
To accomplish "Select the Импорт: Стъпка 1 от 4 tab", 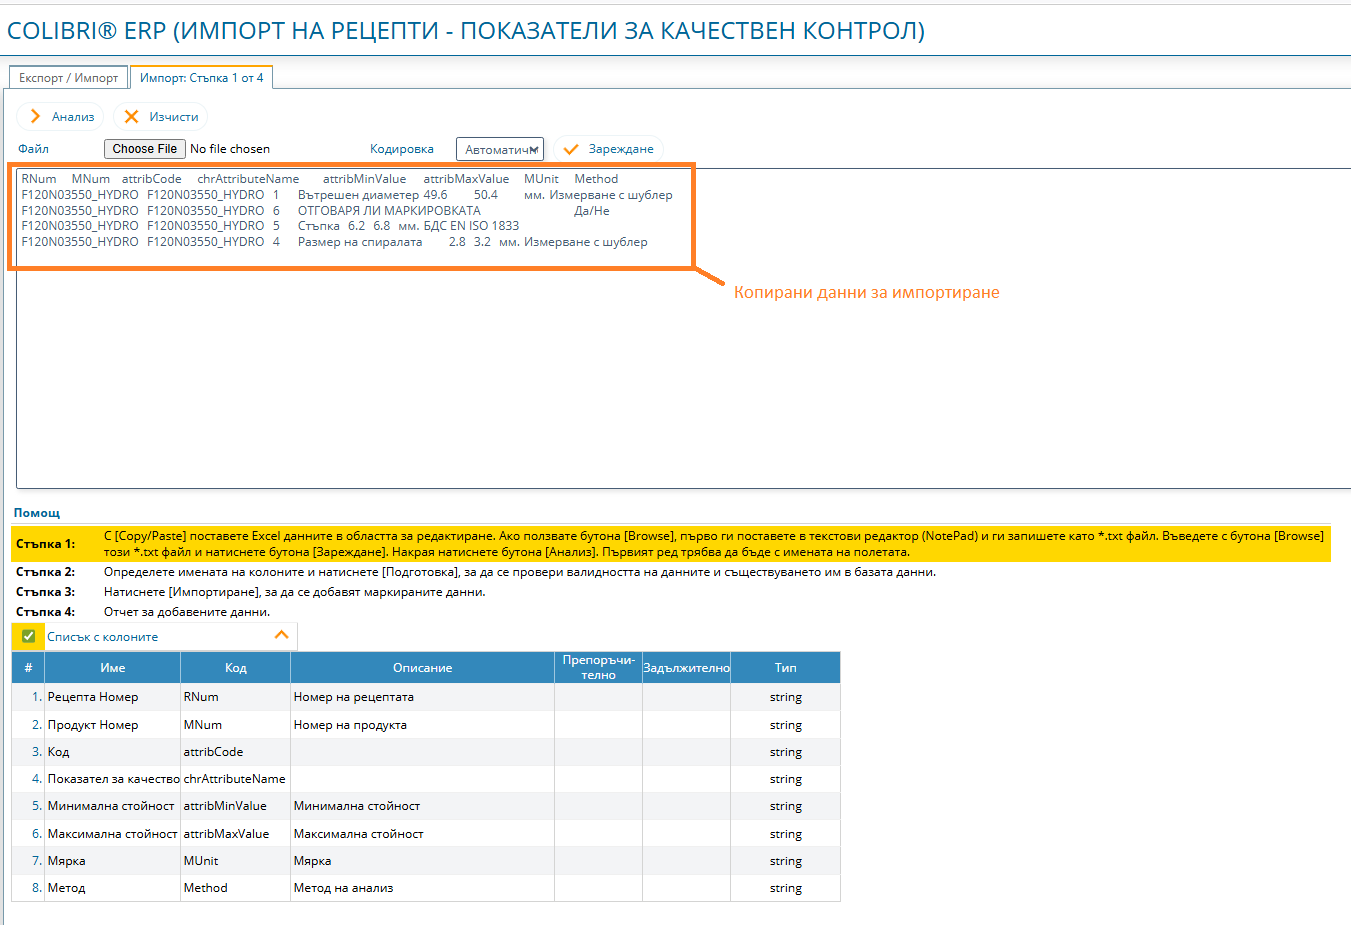I will click(202, 77).
